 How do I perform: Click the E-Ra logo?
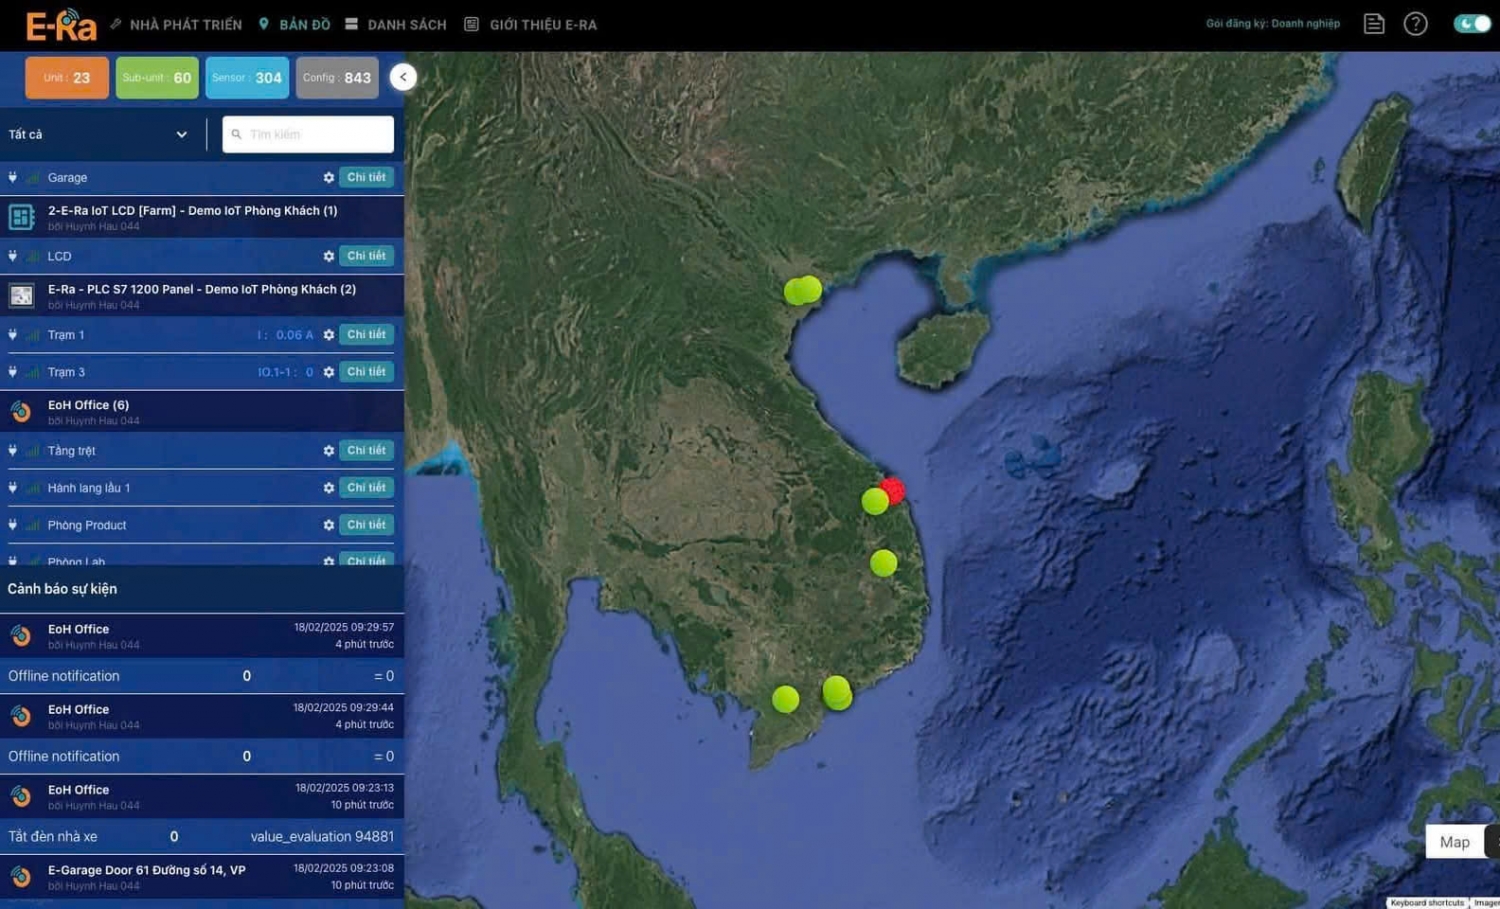click(x=61, y=25)
